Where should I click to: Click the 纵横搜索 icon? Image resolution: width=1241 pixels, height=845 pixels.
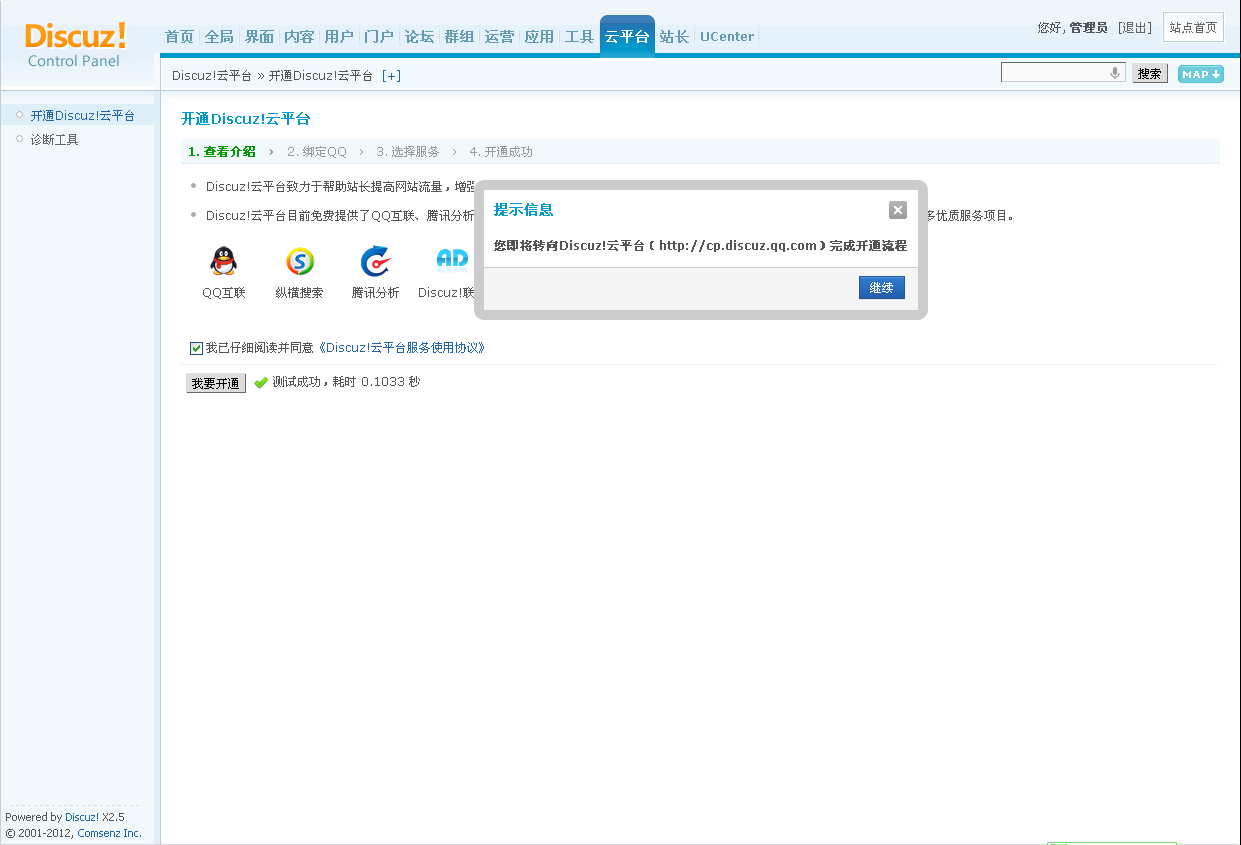coord(300,261)
